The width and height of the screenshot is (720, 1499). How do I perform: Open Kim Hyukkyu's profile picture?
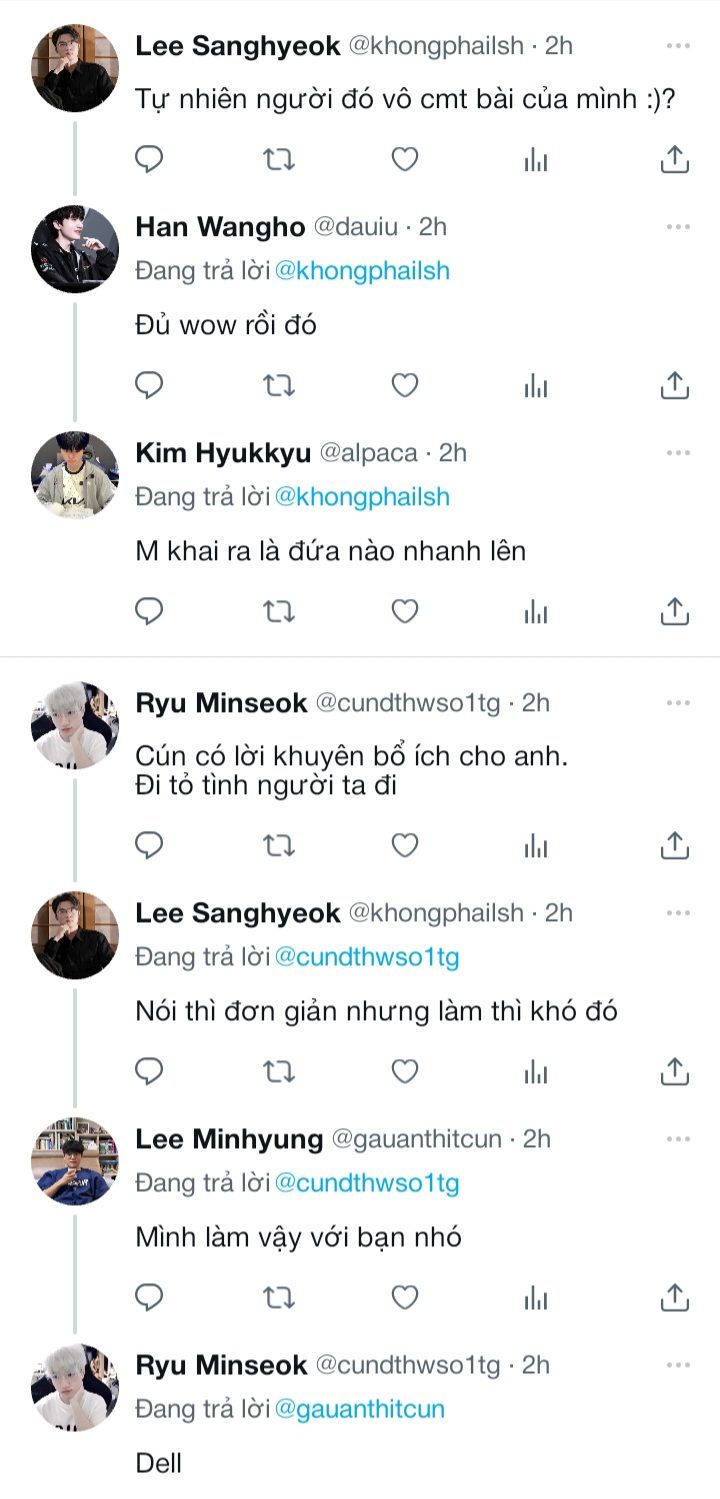[75, 475]
